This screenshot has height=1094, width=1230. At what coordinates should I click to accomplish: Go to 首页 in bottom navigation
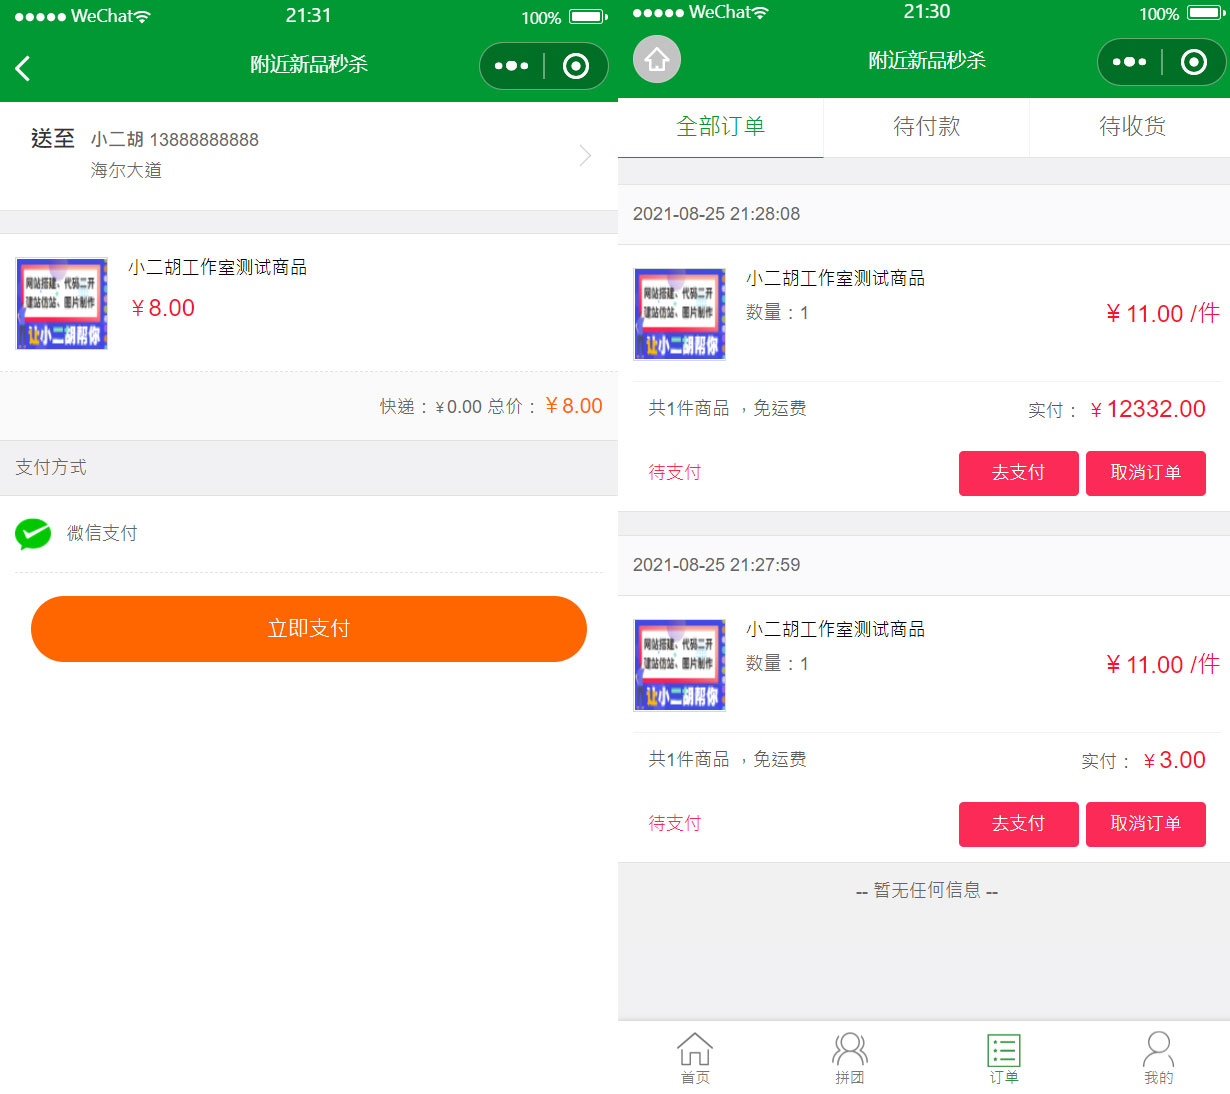(x=695, y=1058)
